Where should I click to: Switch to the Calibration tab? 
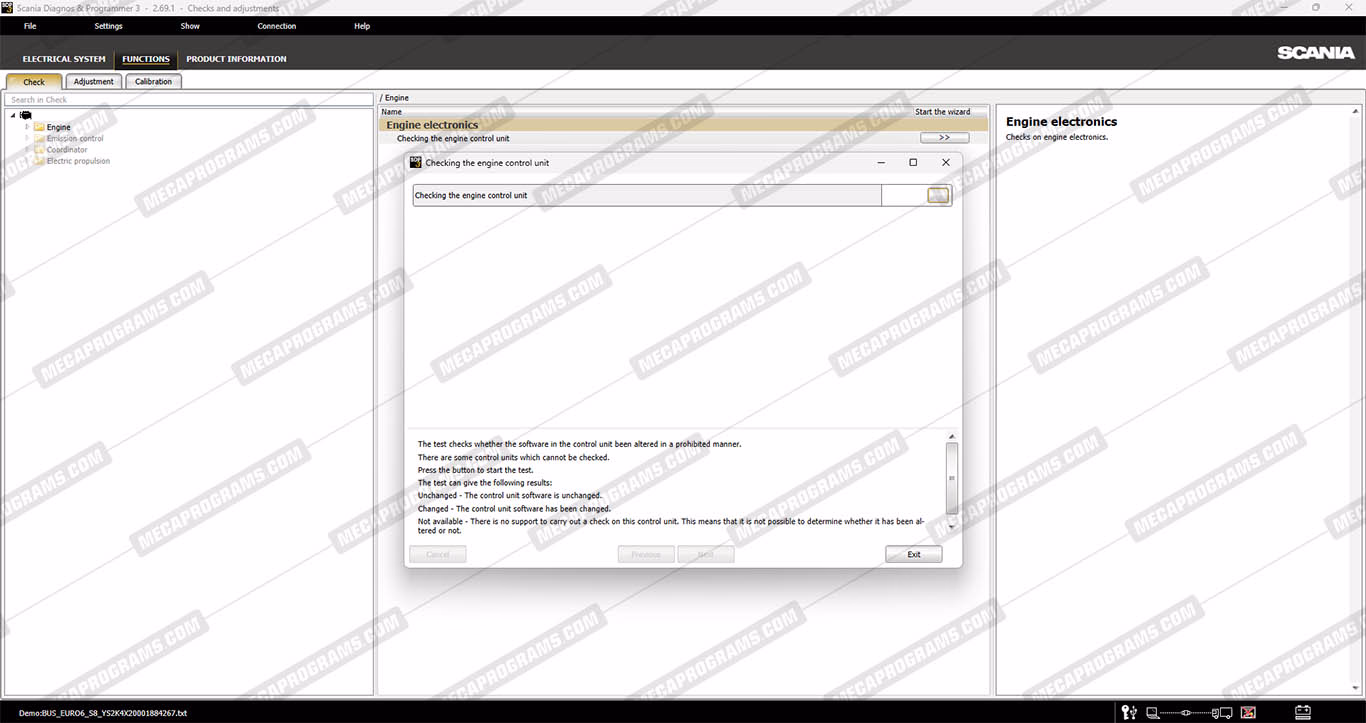pos(153,82)
